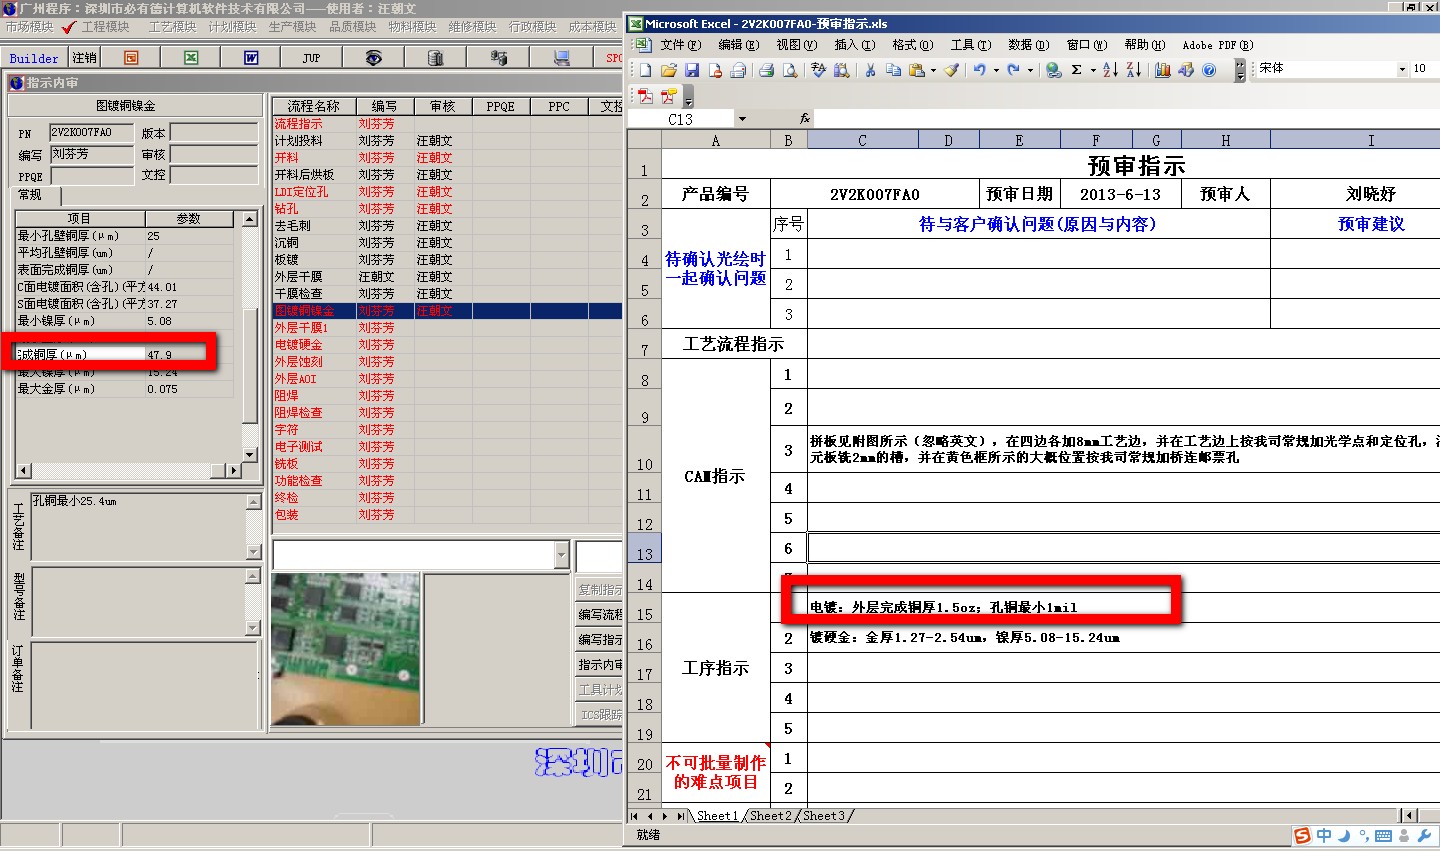The width and height of the screenshot is (1440, 851).
Task: Click the PN field showing 2V2K007FA0
Action: click(91, 132)
